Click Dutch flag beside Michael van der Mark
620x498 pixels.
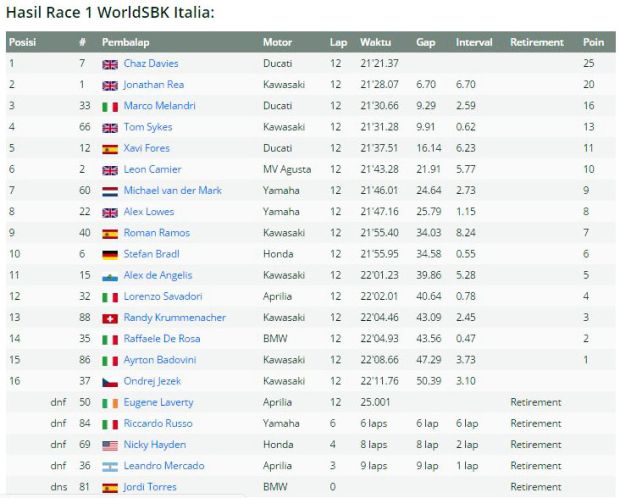point(110,191)
